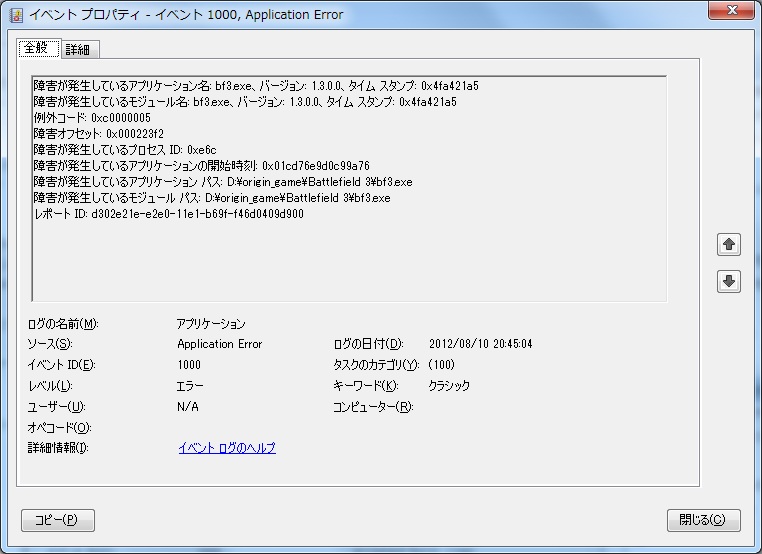This screenshot has height=554, width=762.
Task: Click the source value Application Error
Action: click(220, 344)
